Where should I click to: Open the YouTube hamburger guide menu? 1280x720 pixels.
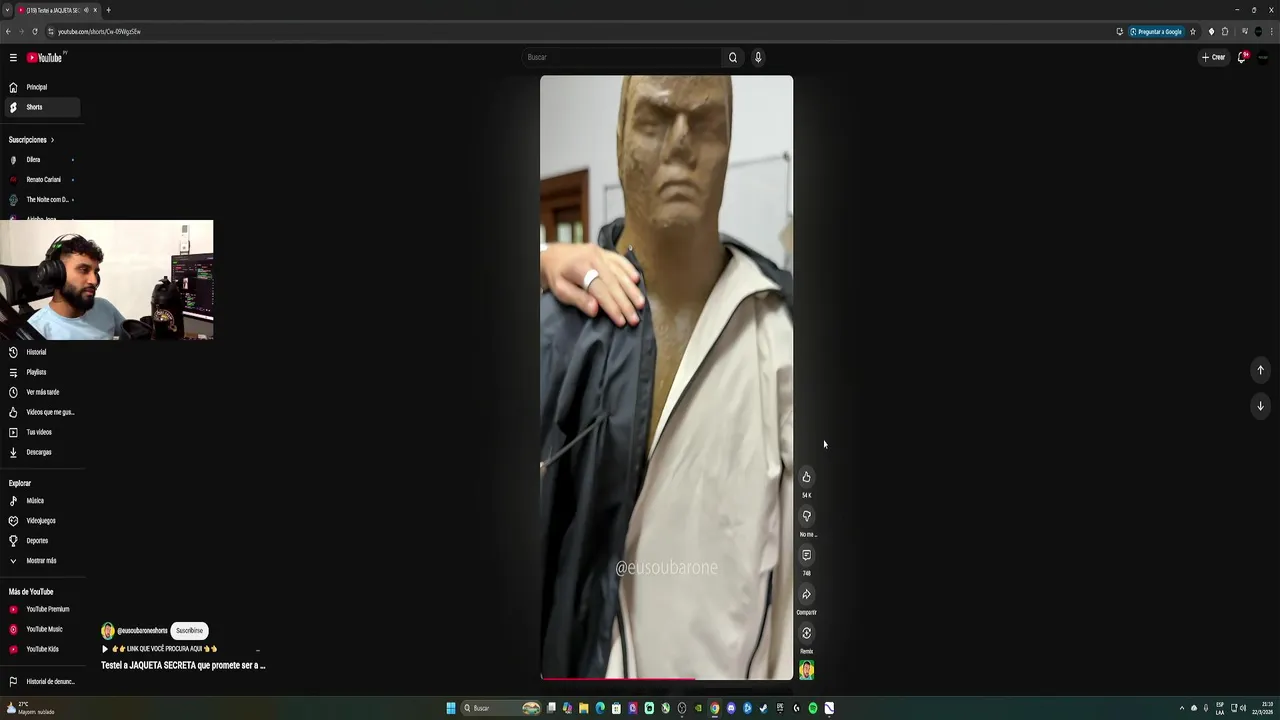click(x=13, y=57)
